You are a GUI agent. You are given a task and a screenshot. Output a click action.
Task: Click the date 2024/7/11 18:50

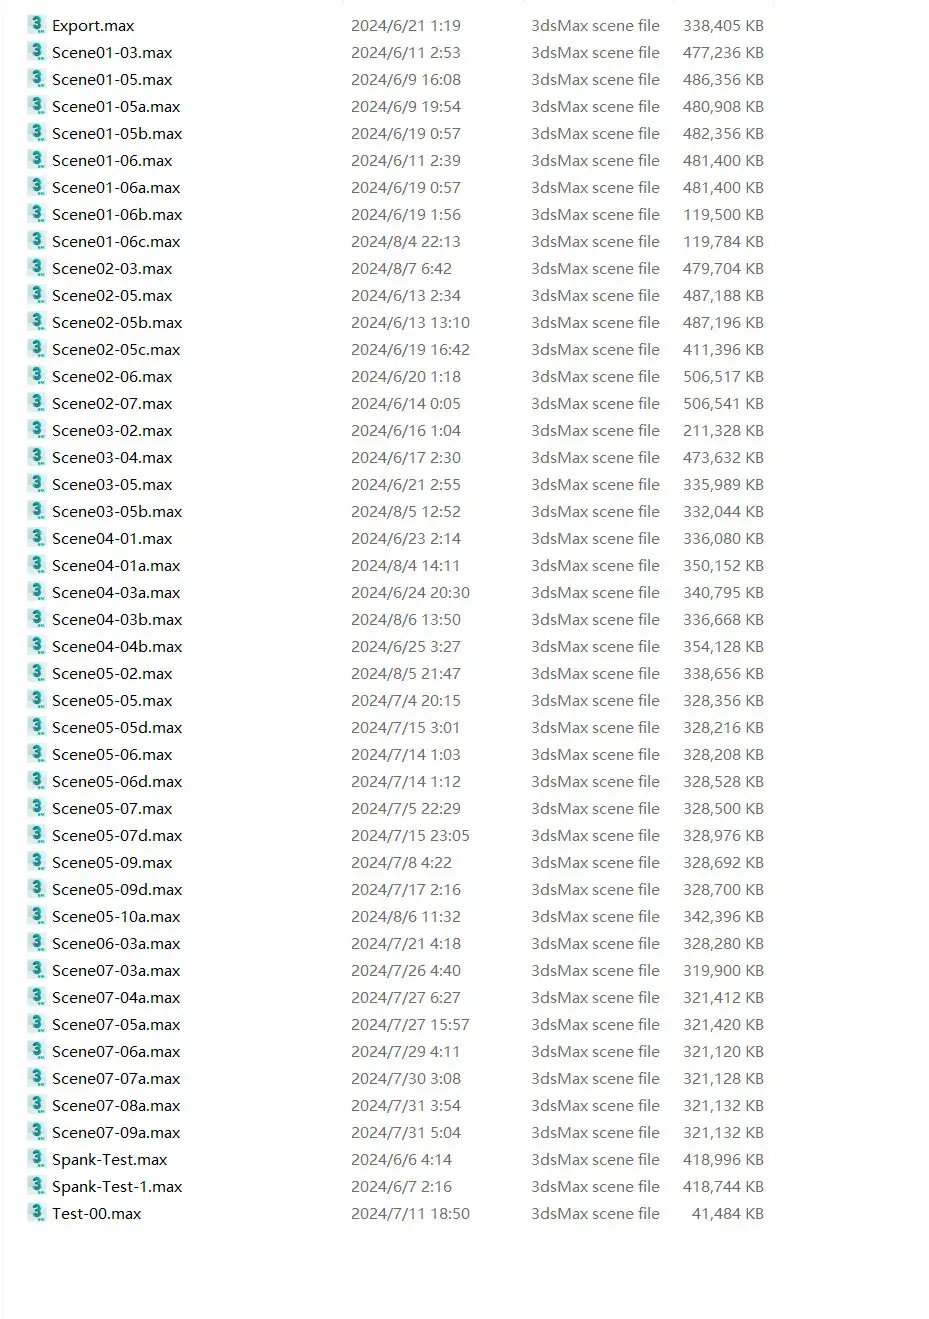pyautogui.click(x=410, y=1213)
